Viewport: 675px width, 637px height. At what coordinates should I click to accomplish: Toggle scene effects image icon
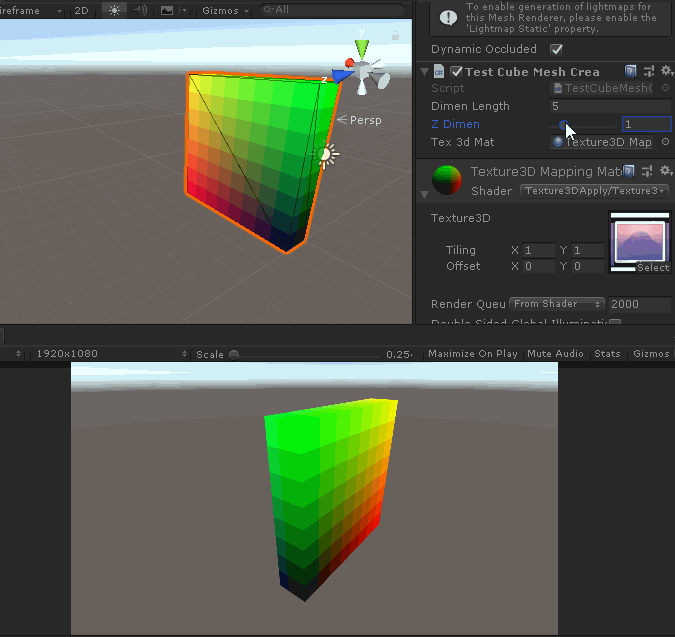click(x=167, y=10)
